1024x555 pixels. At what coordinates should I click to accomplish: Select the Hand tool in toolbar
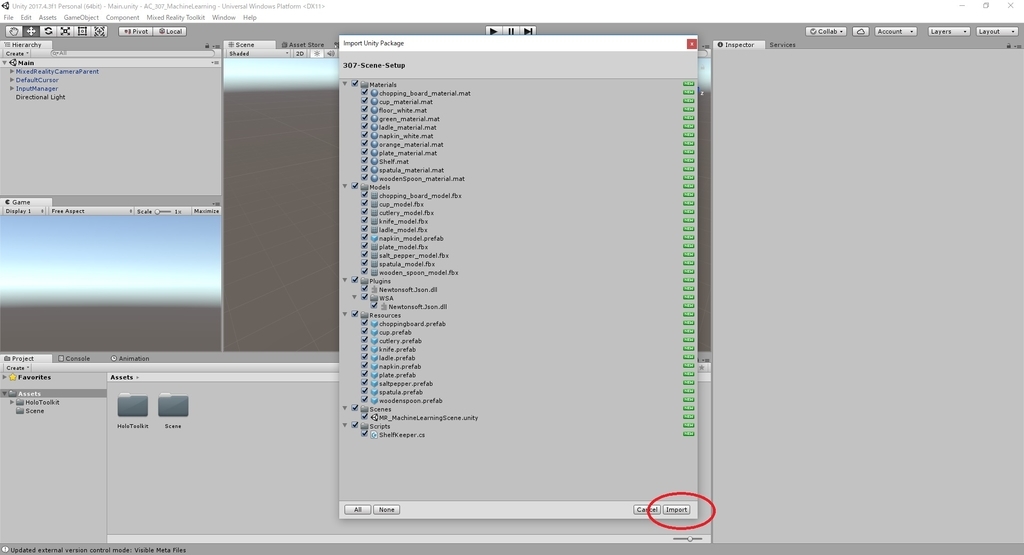pos(13,31)
